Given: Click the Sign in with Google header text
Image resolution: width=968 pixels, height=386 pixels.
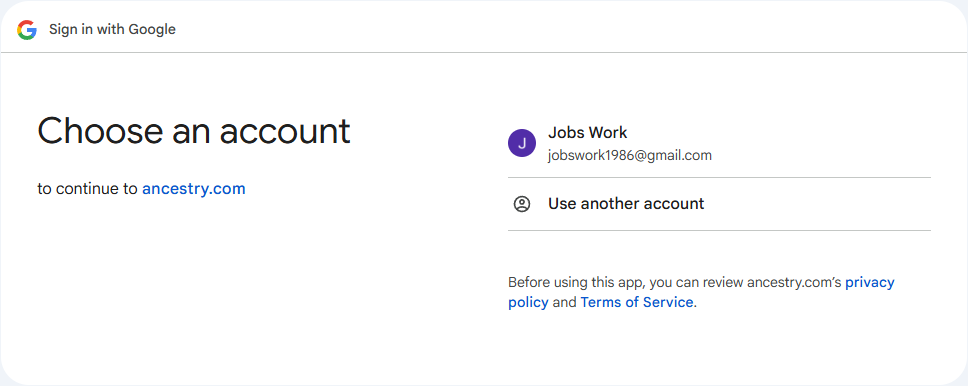Looking at the screenshot, I should [112, 30].
